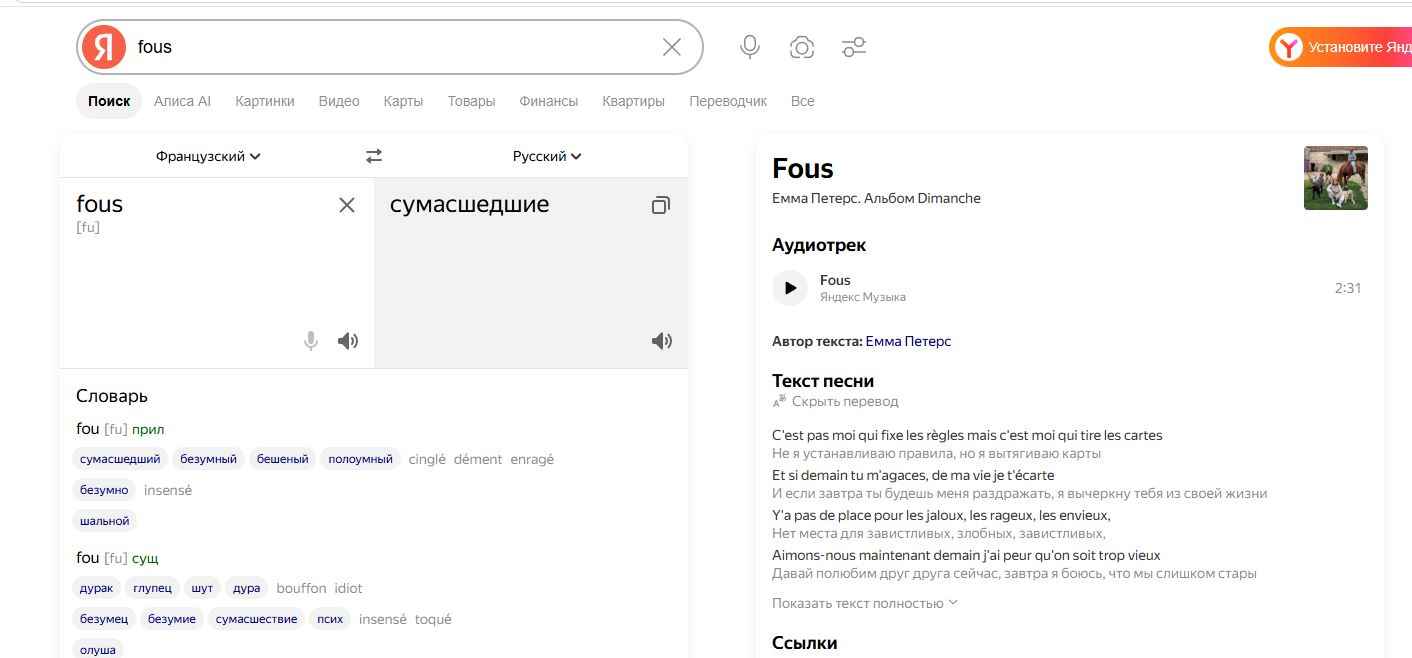Click lyric line 'C'est pas moi qui fixe'
The width and height of the screenshot is (1412, 658).
coord(967,435)
